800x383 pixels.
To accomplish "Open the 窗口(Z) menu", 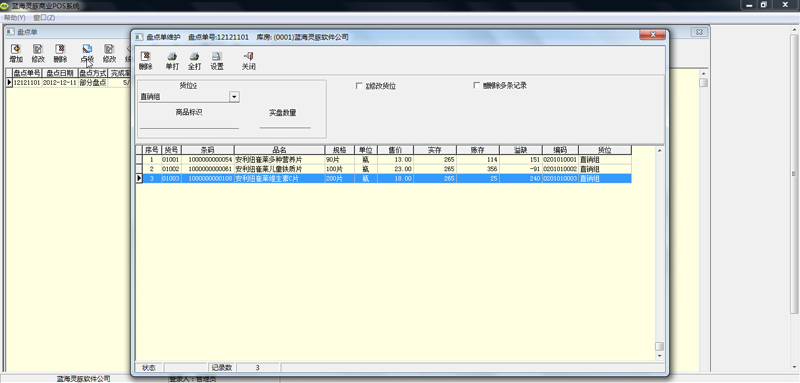I will pos(44,17).
